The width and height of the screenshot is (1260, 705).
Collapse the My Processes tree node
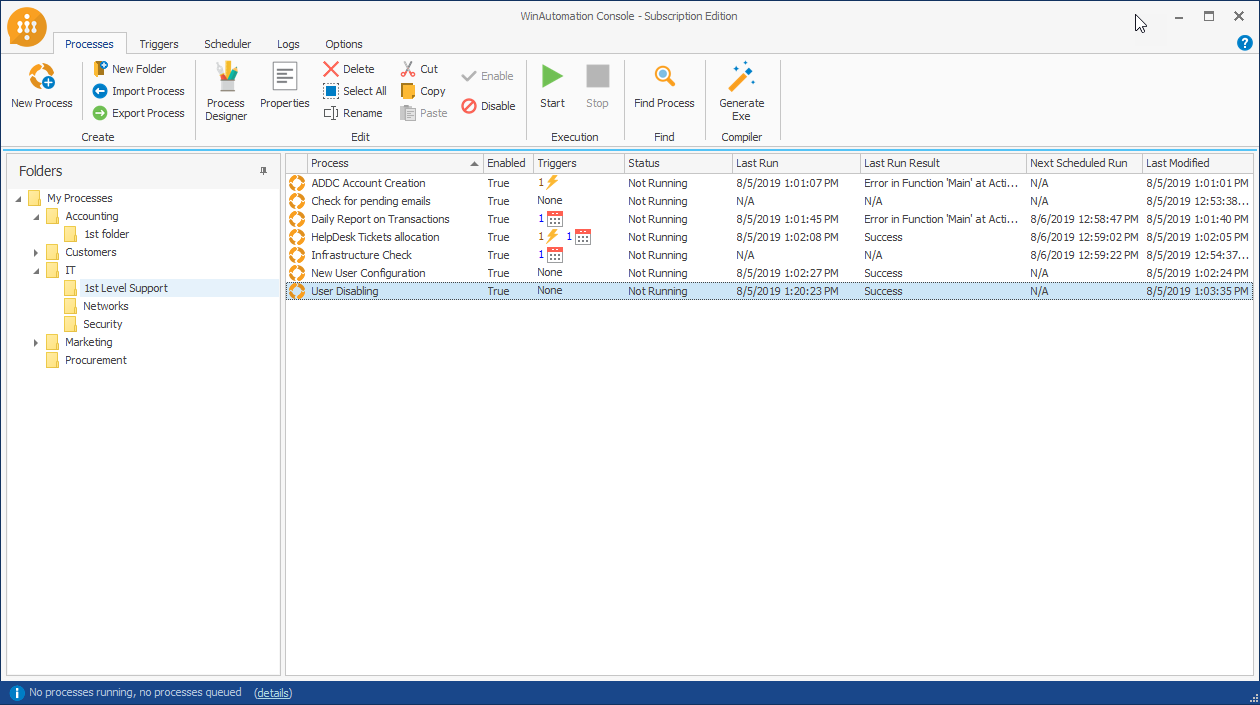pos(18,199)
